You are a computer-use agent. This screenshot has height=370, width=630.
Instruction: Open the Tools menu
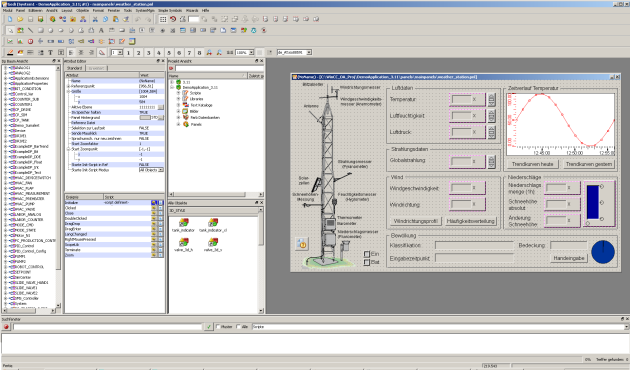point(127,10)
